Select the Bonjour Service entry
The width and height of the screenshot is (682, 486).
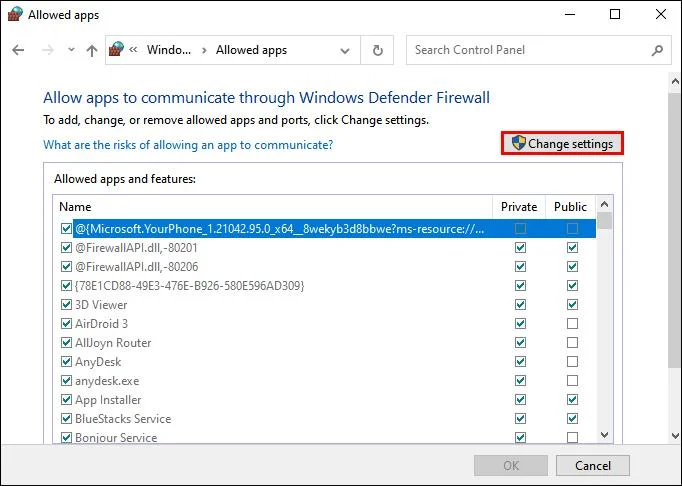tap(116, 437)
